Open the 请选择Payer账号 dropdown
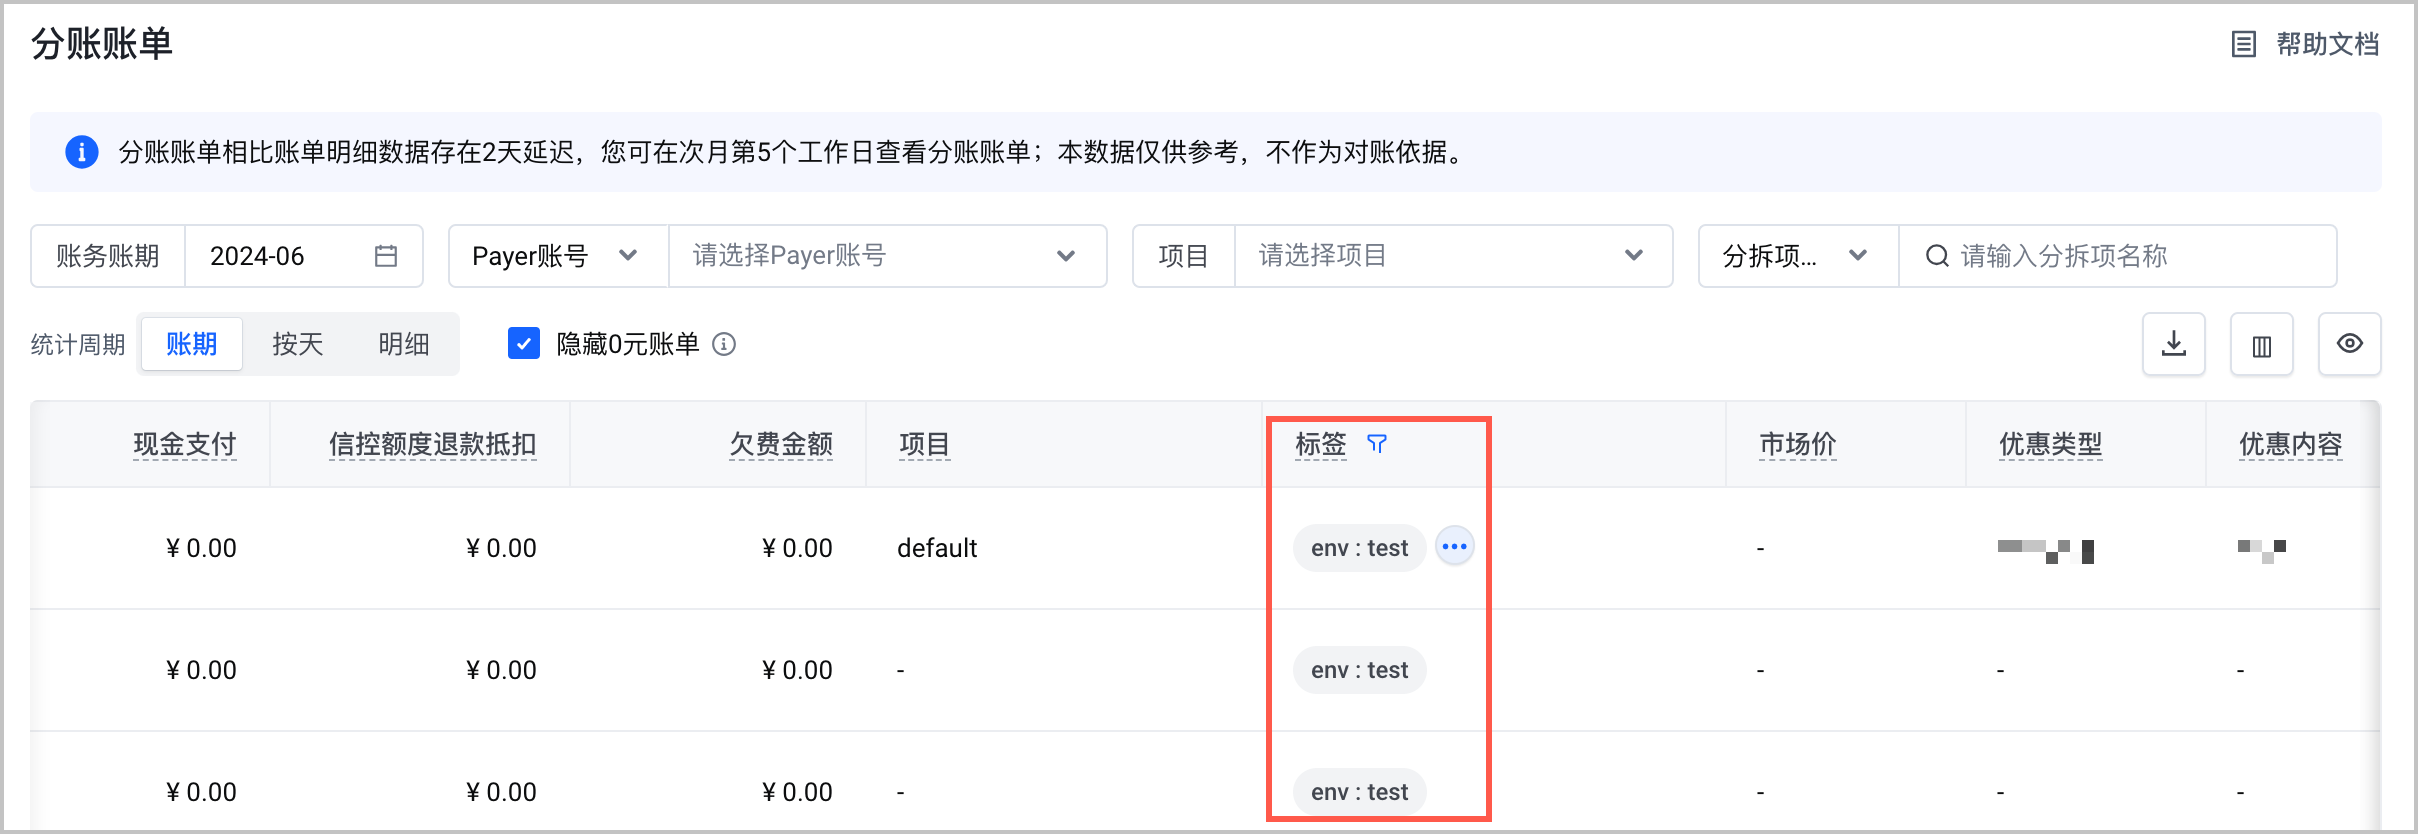The width and height of the screenshot is (2418, 834). click(x=887, y=256)
